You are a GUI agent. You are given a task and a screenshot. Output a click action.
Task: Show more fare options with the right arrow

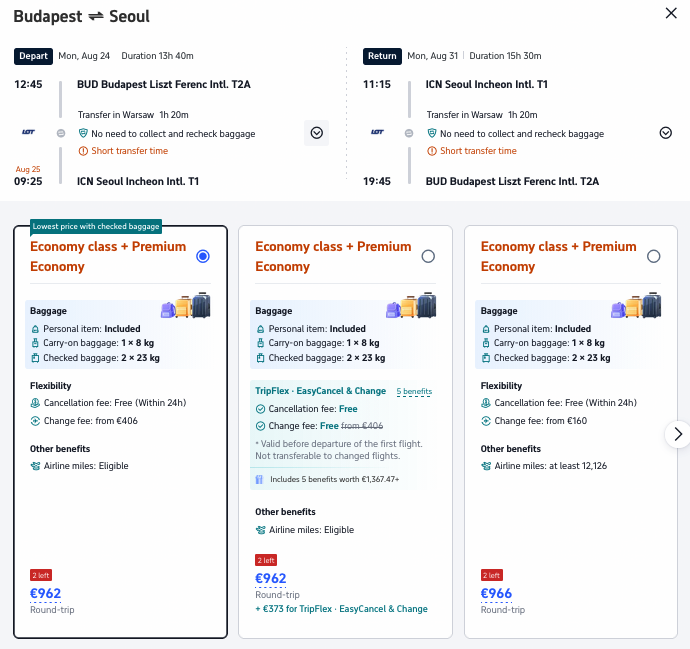(x=678, y=434)
